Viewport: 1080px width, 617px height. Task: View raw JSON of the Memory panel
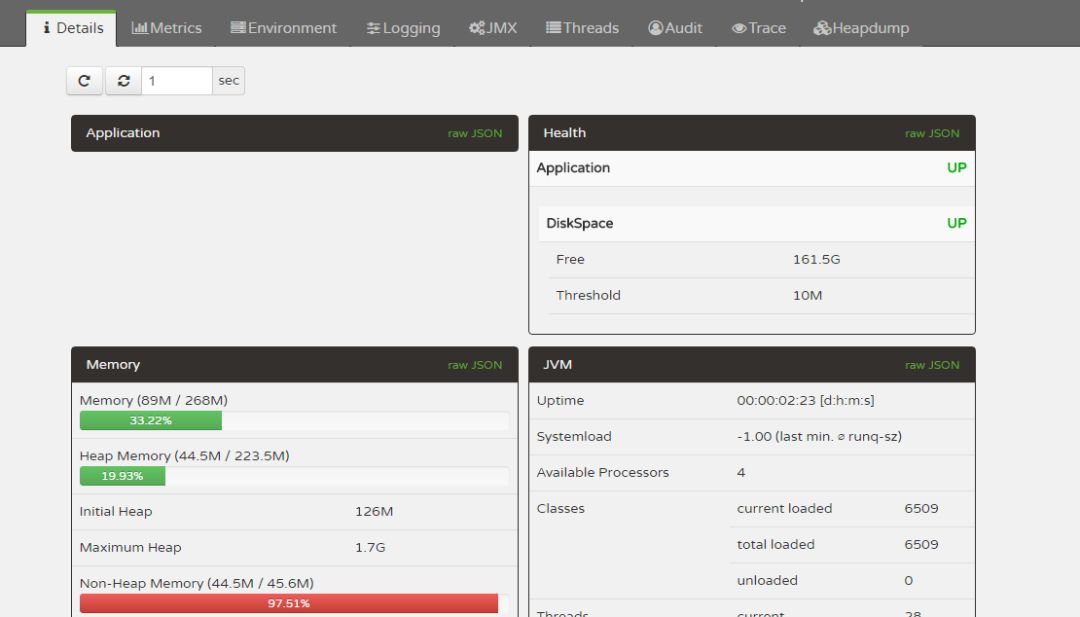coord(475,365)
